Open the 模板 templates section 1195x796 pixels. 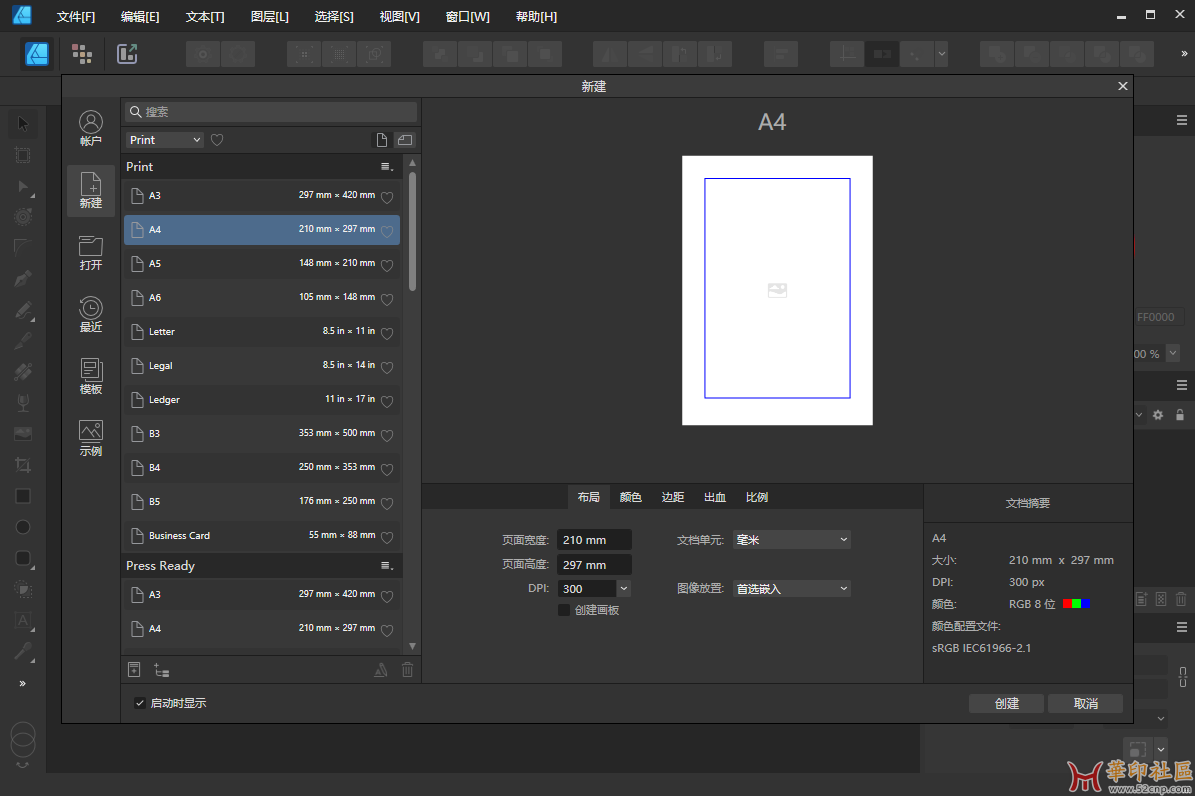[91, 376]
